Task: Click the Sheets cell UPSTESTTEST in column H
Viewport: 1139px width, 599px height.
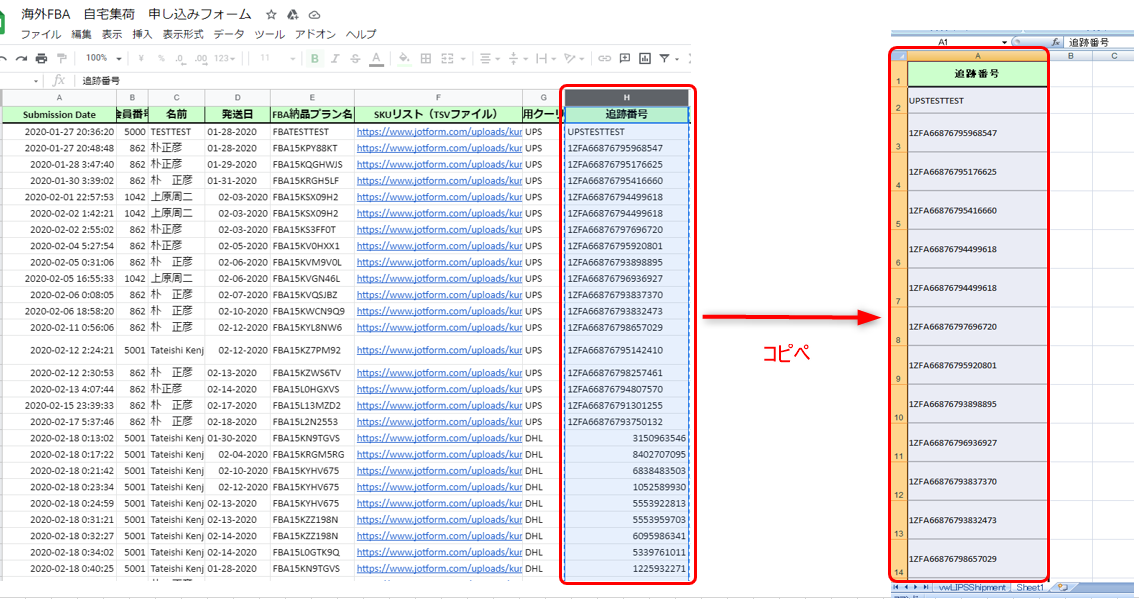Action: pos(626,132)
